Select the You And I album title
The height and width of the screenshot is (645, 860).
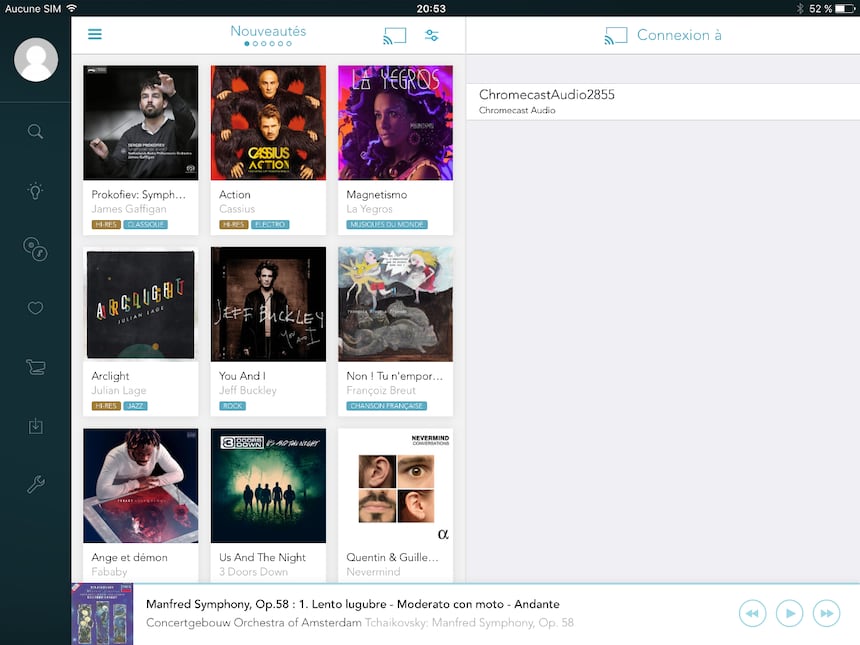click(x=242, y=376)
